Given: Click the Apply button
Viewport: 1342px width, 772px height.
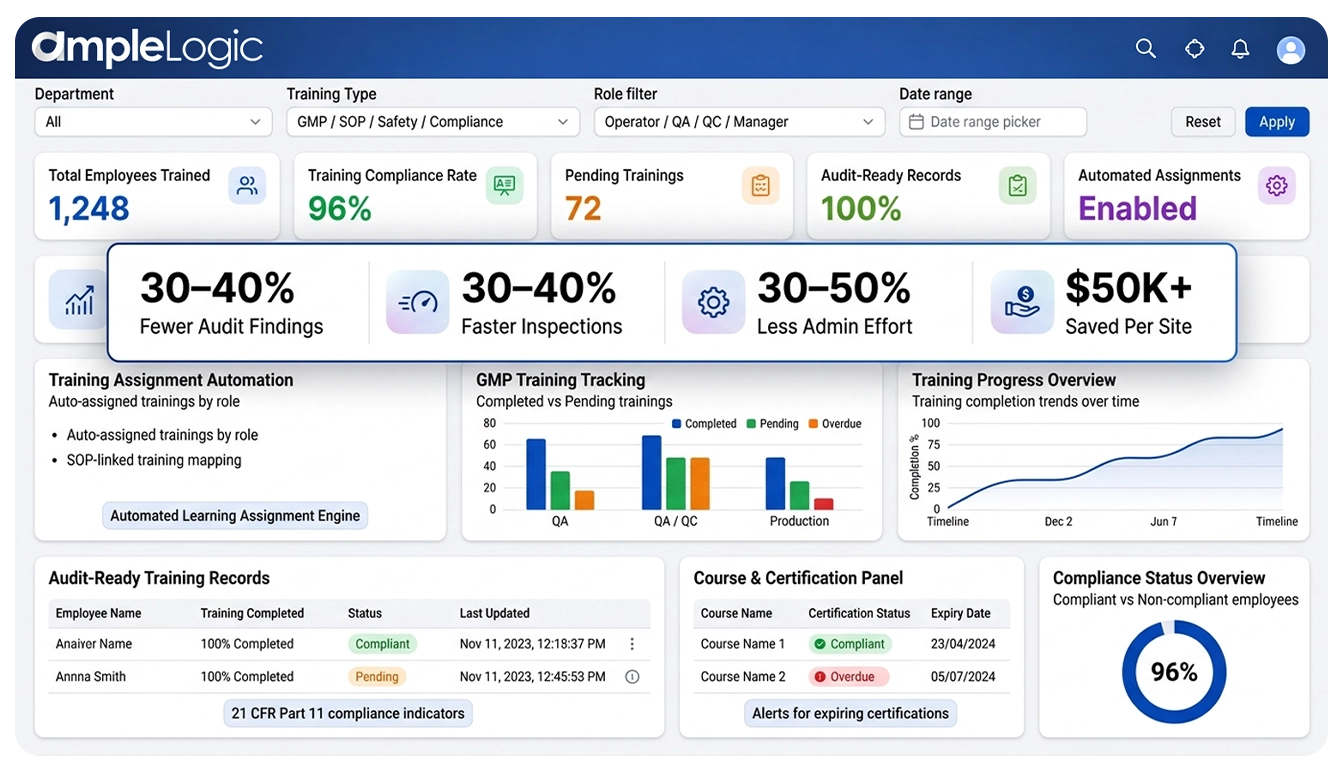Looking at the screenshot, I should click(x=1276, y=122).
